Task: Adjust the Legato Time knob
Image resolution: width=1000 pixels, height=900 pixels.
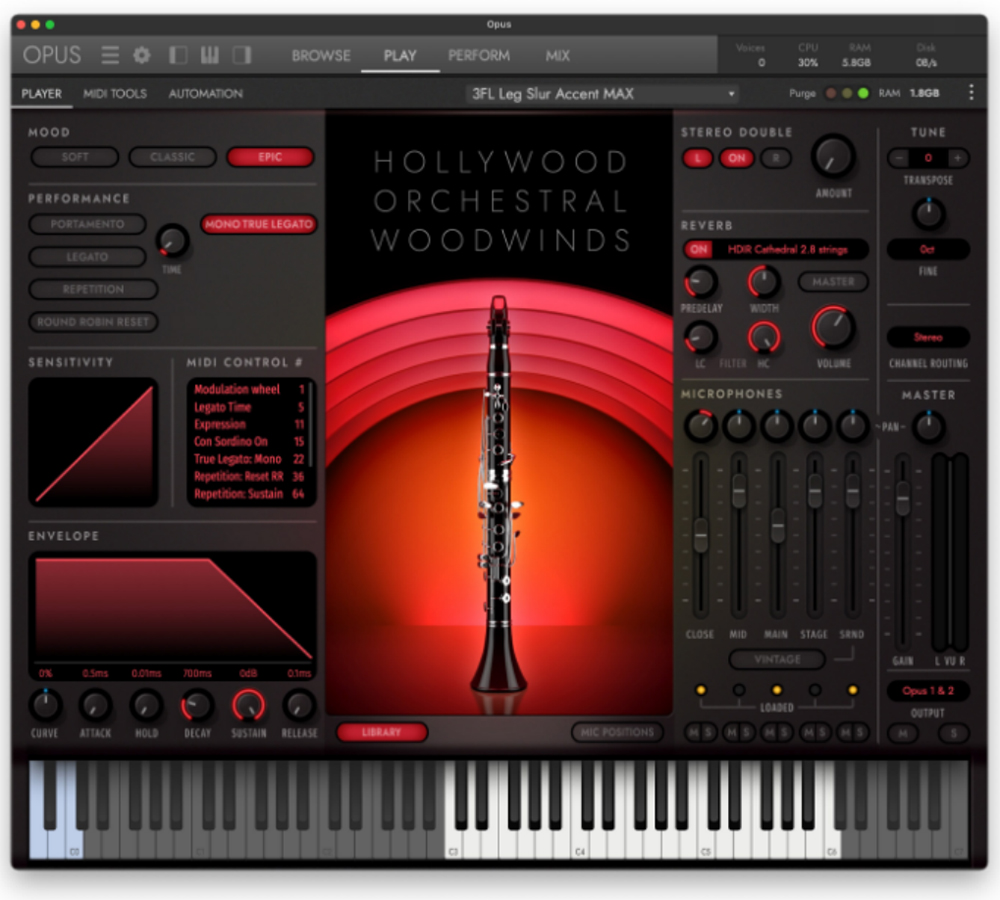Action: [172, 240]
